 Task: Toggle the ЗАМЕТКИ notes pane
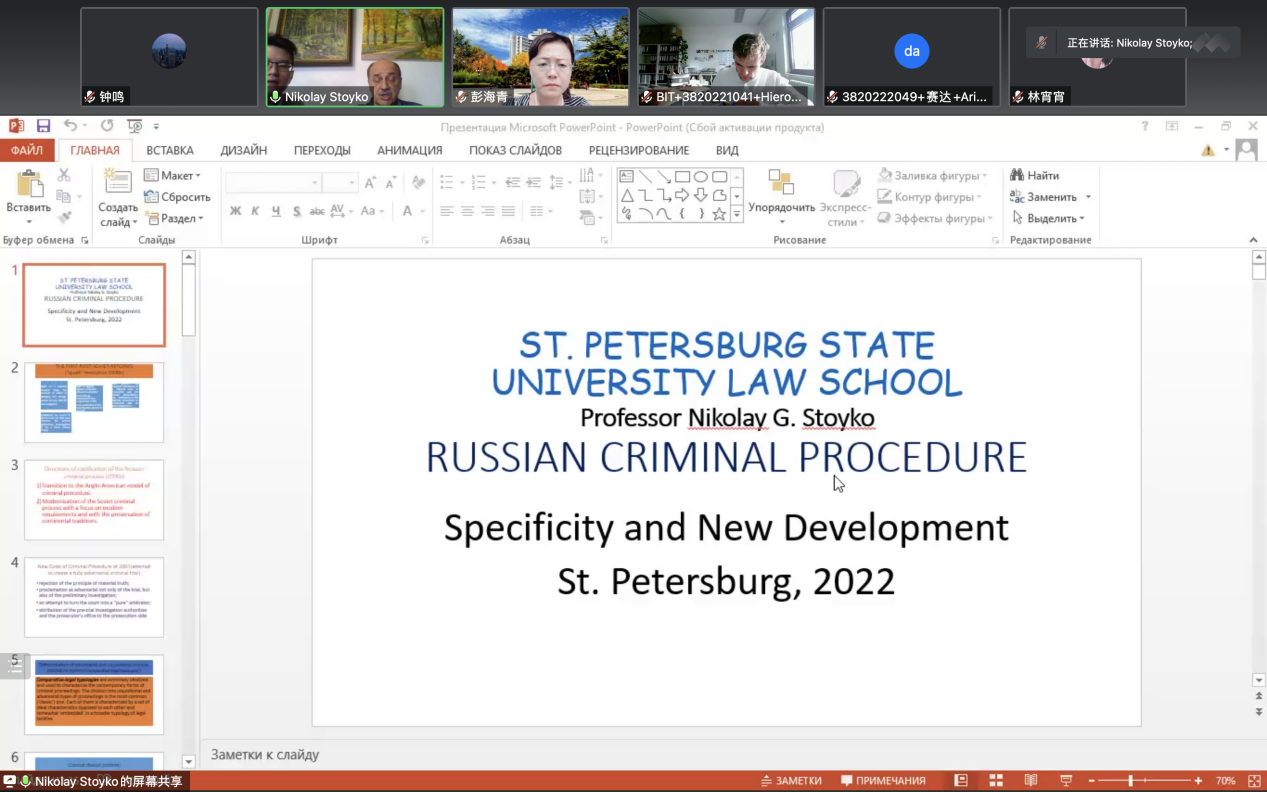point(791,780)
